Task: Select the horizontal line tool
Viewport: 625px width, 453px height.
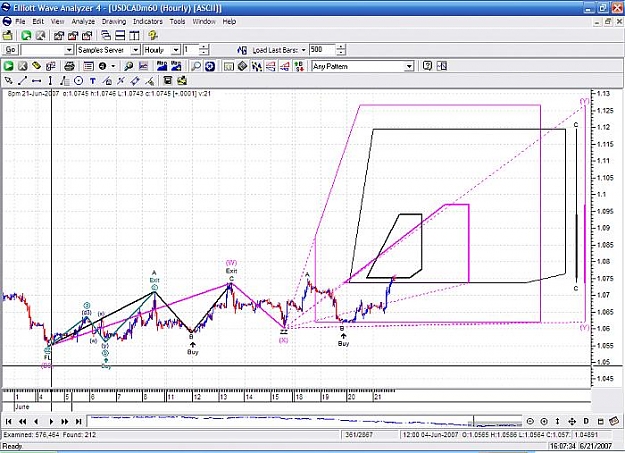Action: tap(36, 81)
